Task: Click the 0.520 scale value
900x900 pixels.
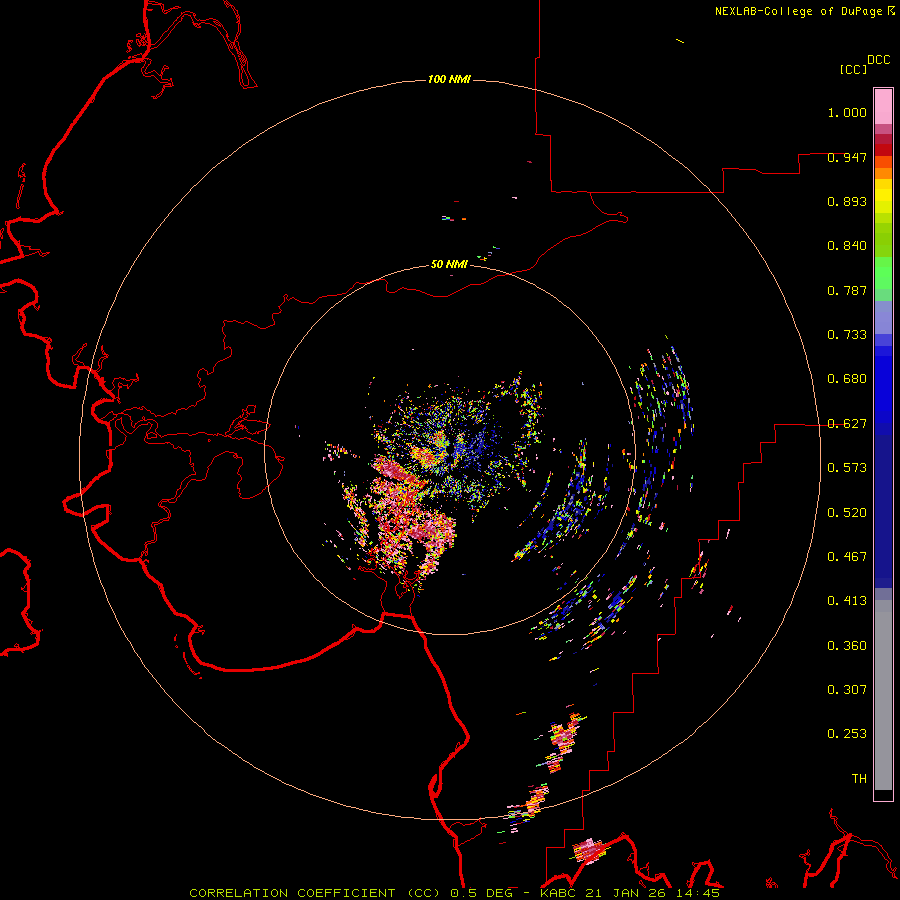Action: (847, 513)
